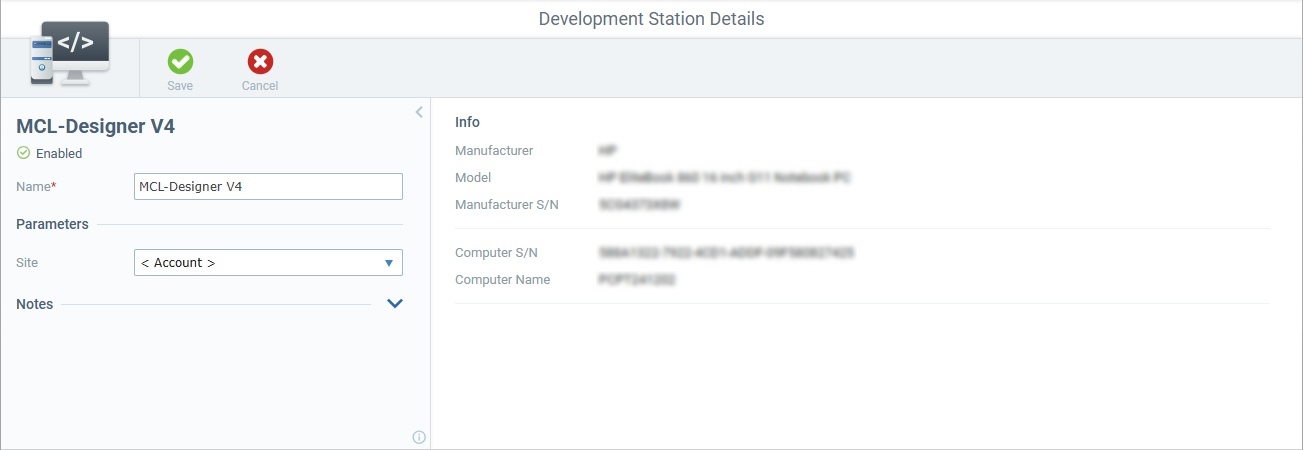Click the info circle icon

point(419,437)
